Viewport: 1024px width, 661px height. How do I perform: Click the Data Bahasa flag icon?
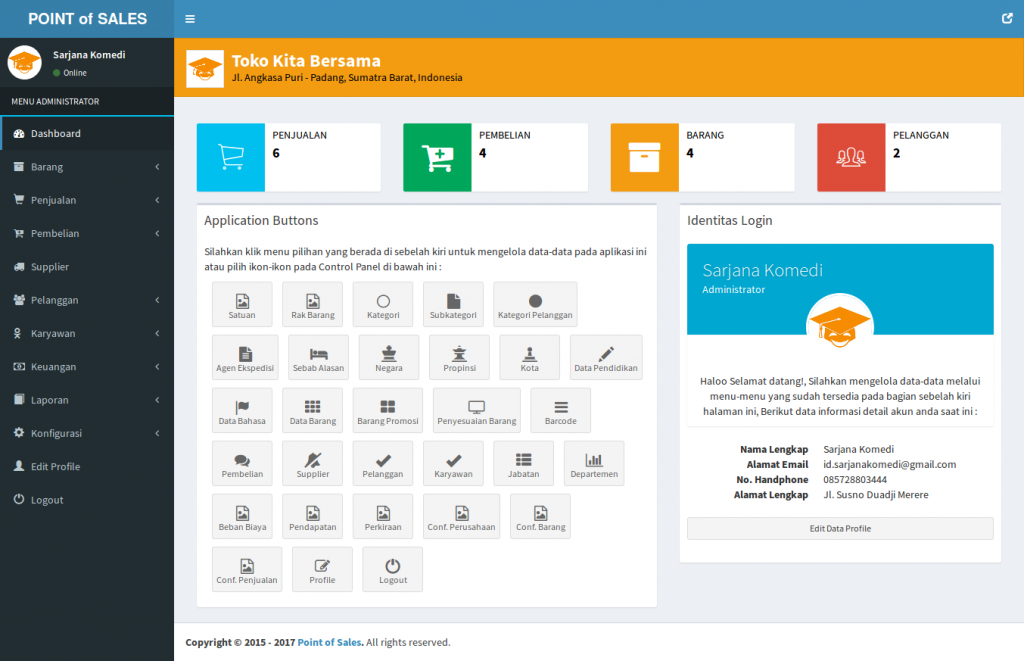242,410
